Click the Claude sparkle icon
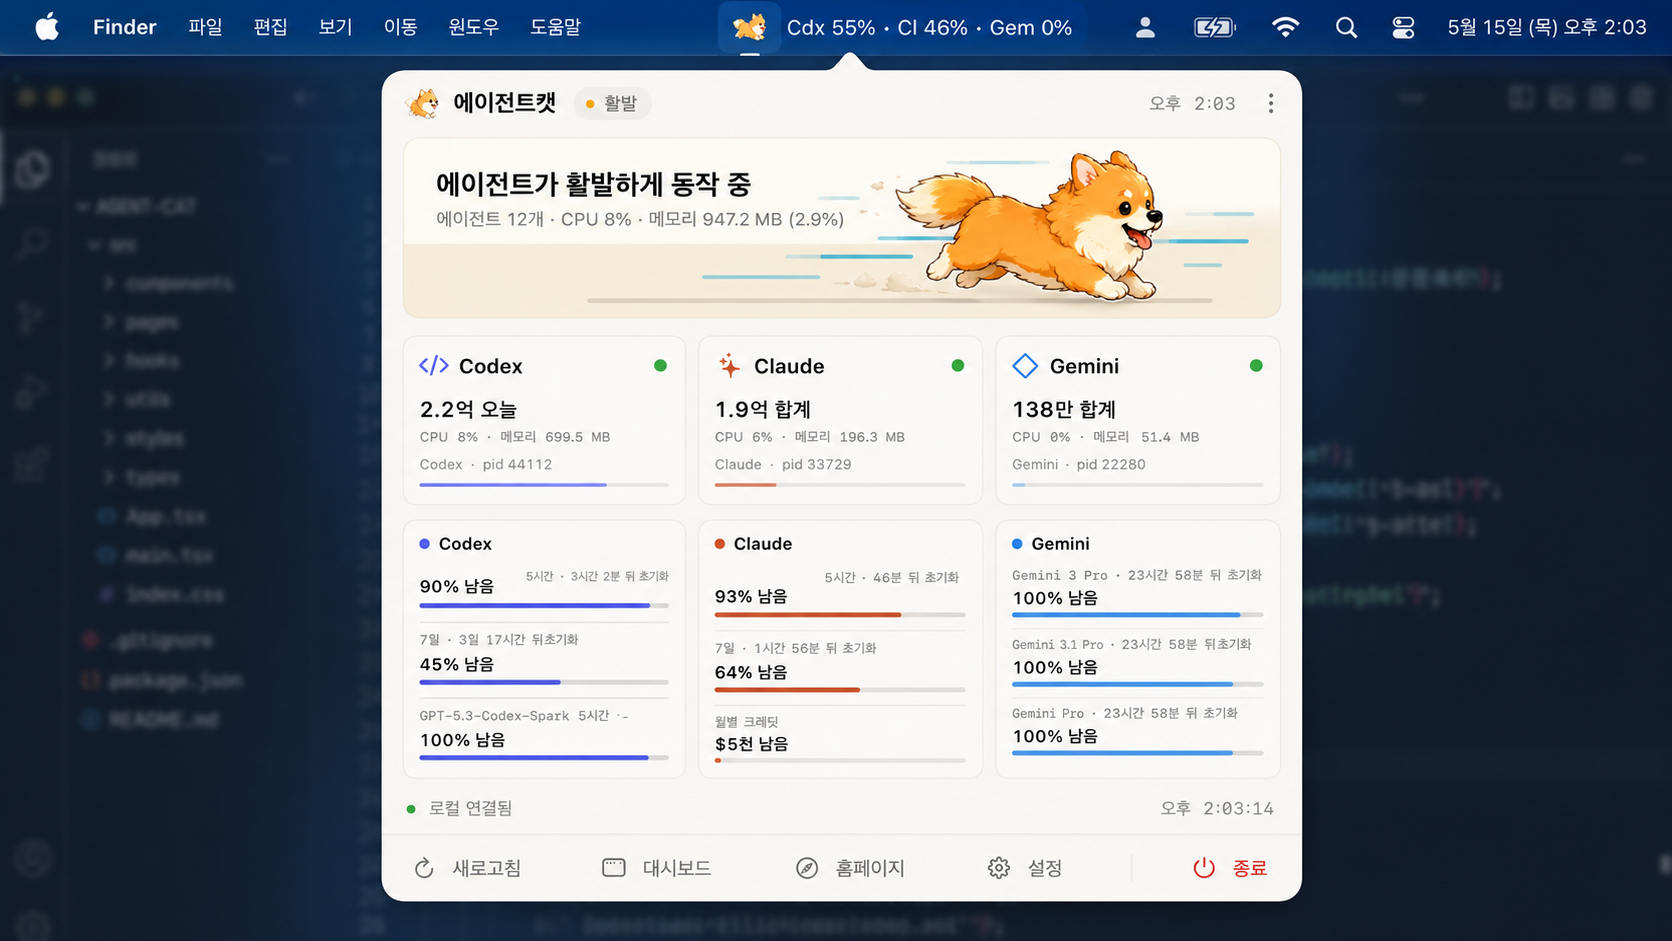This screenshot has height=941, width=1672. [x=730, y=366]
